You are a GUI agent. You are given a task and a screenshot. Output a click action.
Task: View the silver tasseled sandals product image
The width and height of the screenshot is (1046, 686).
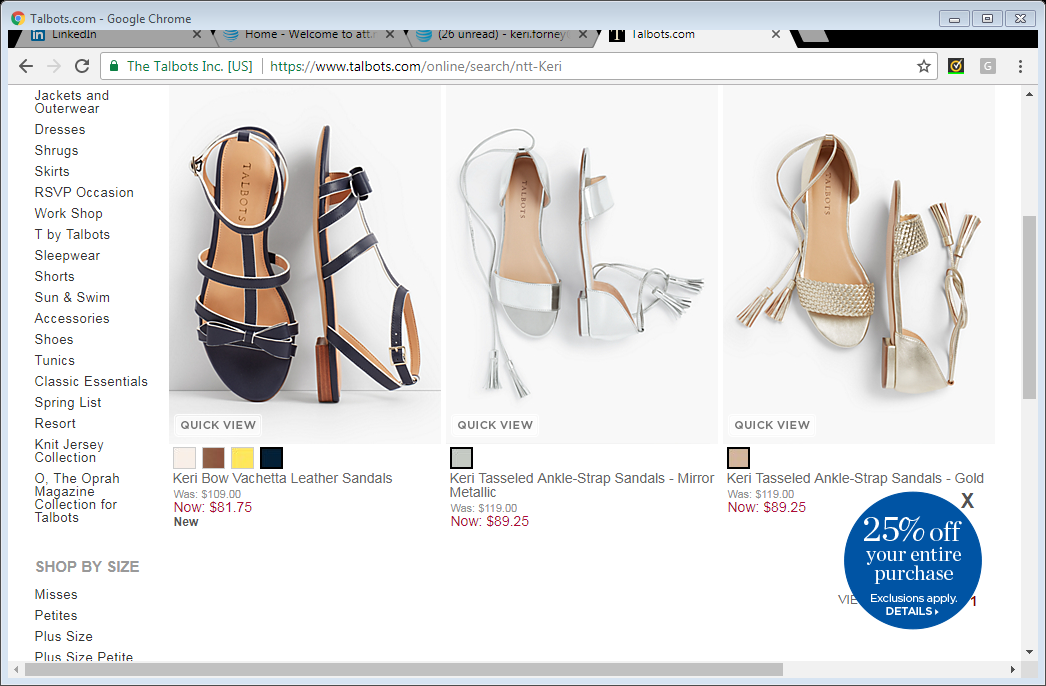[x=582, y=264]
